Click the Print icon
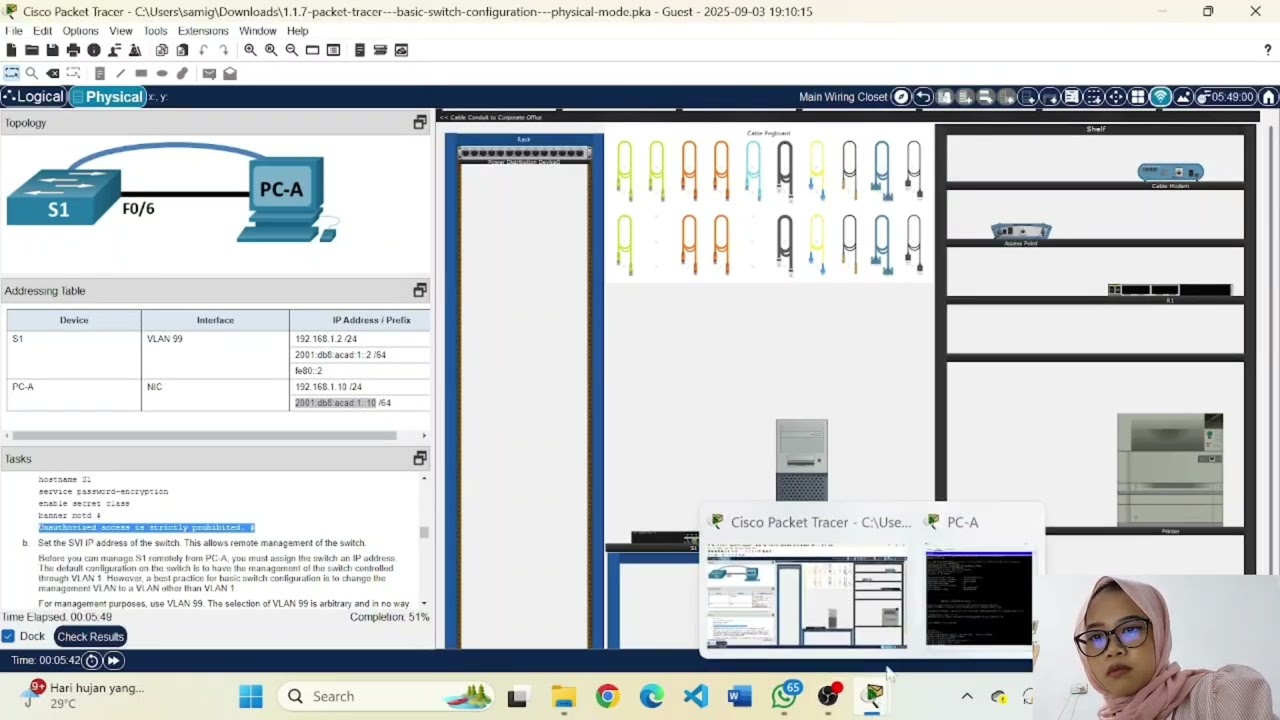 point(73,50)
